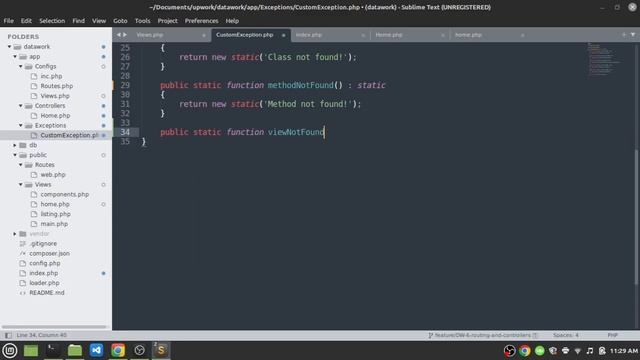Image resolution: width=640 pixels, height=360 pixels.
Task: Click the feature/DW-6 git branch label
Action: click(x=482, y=335)
